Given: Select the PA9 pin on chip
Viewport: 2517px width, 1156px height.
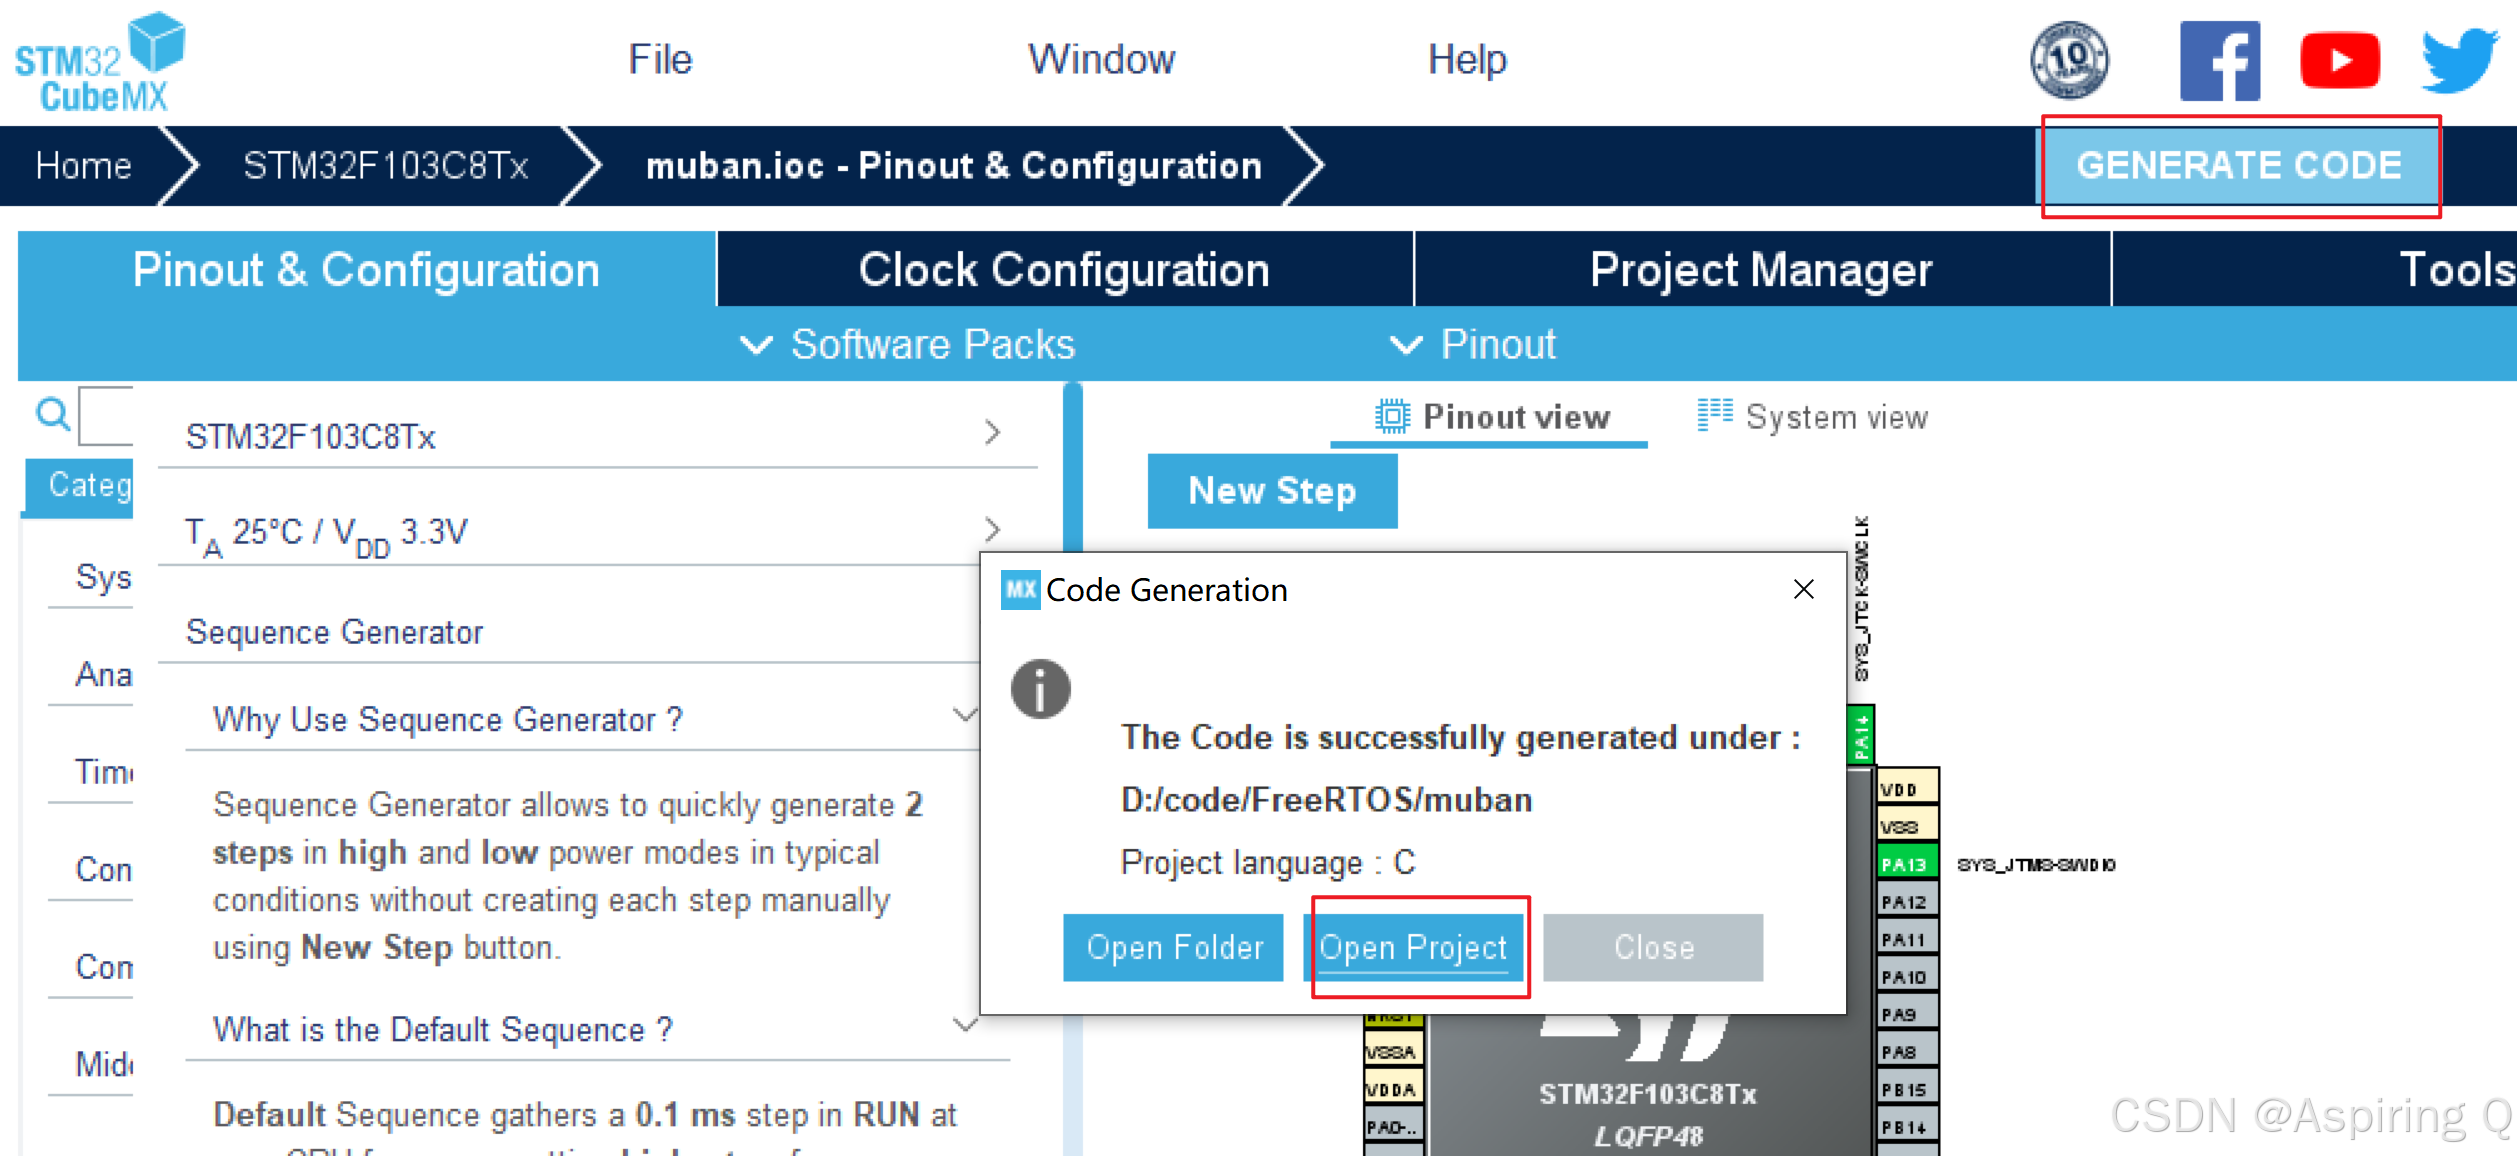Looking at the screenshot, I should (1907, 1013).
